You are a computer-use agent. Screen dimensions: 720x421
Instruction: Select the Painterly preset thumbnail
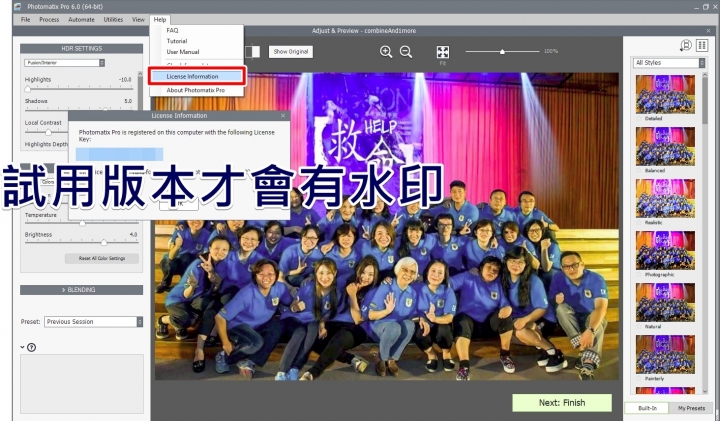click(x=665, y=354)
